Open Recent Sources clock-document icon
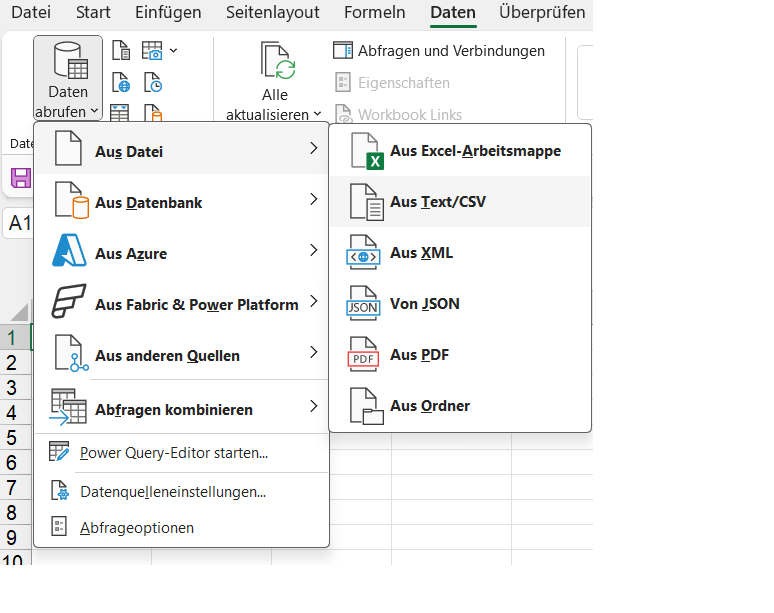 (x=153, y=82)
